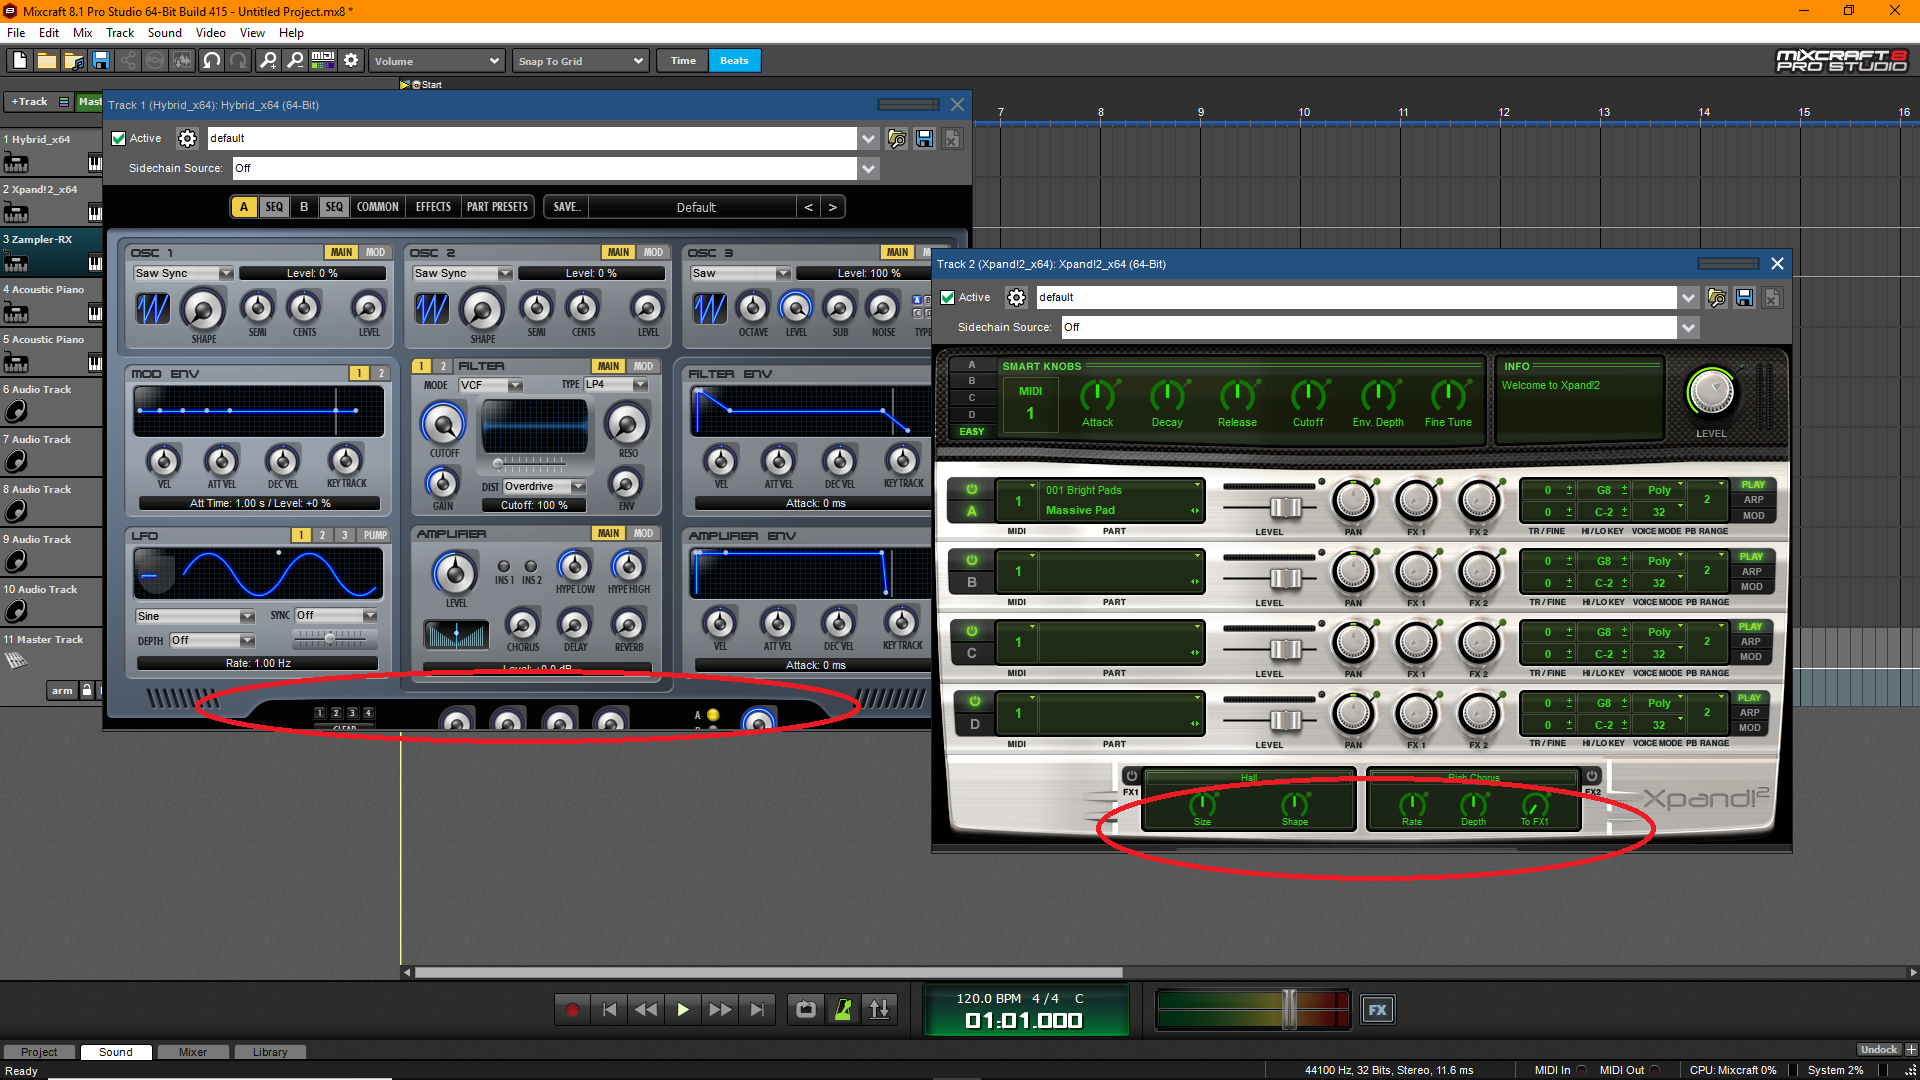Click the Hybrid SAVE.. button
Viewport: 1920px width, 1080px height.
566,207
